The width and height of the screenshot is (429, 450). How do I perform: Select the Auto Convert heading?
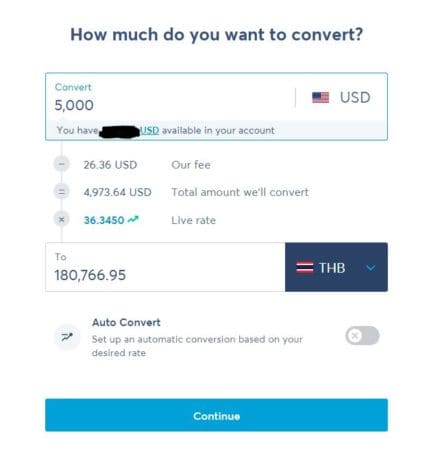tap(126, 322)
